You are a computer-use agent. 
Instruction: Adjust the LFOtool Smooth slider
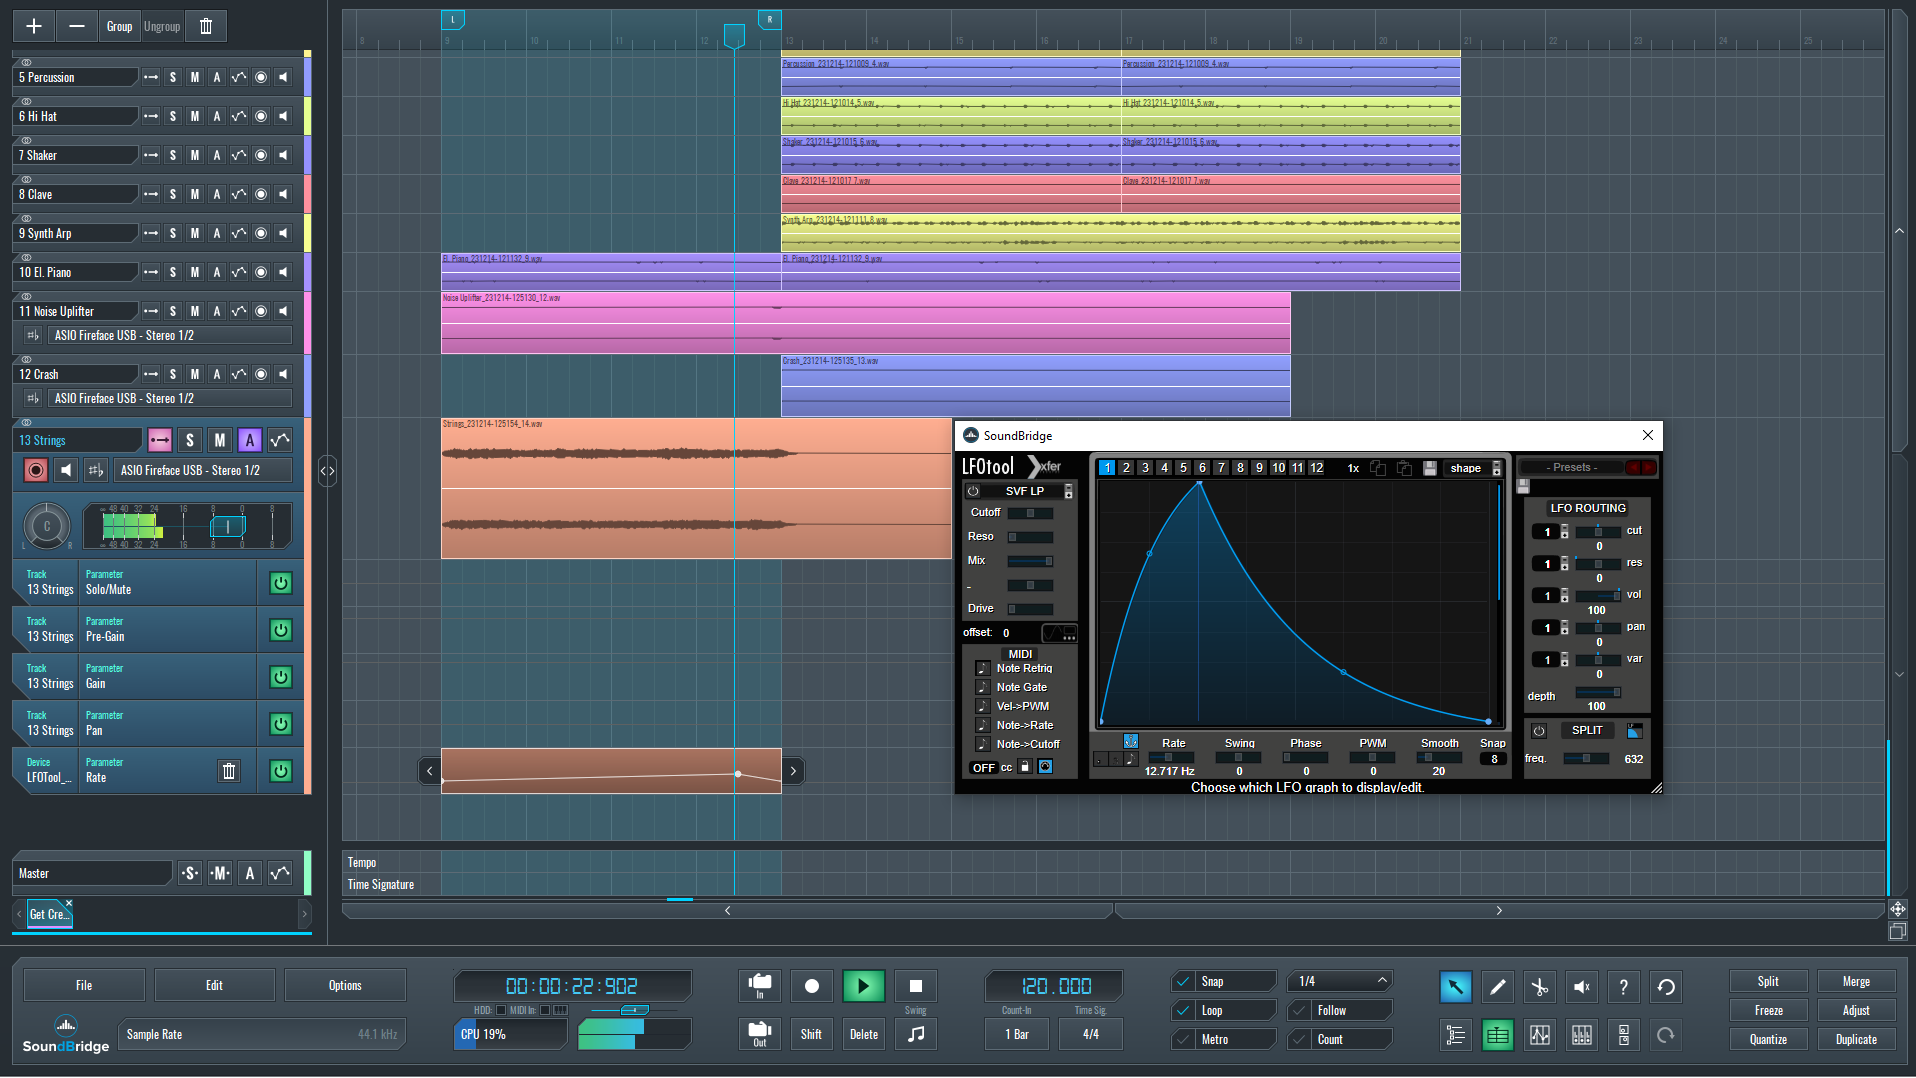1439,758
